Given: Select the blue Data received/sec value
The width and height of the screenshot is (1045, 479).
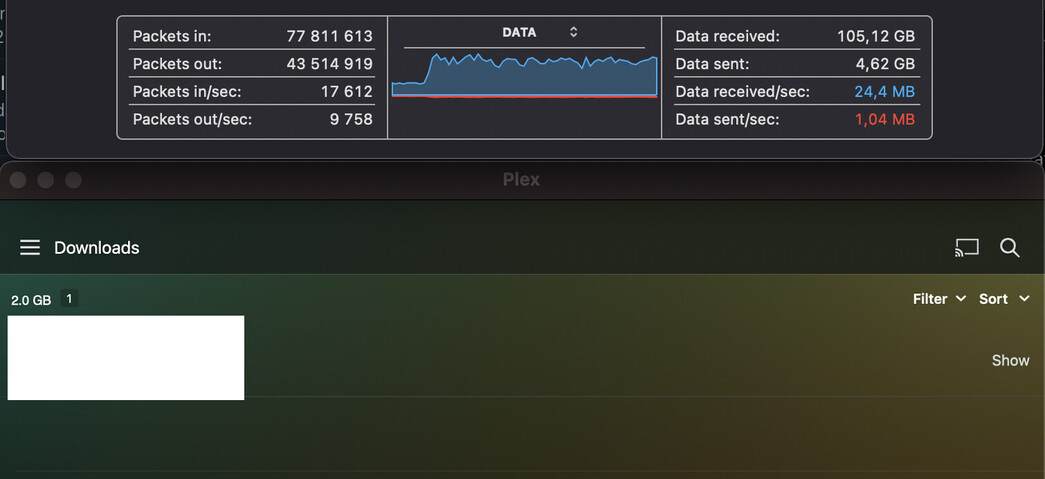Looking at the screenshot, I should pos(884,92).
